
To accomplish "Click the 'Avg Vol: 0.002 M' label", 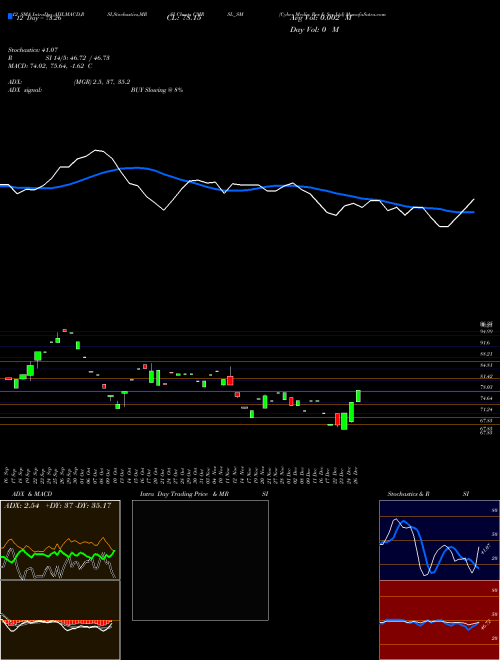I will click(x=320, y=19).
